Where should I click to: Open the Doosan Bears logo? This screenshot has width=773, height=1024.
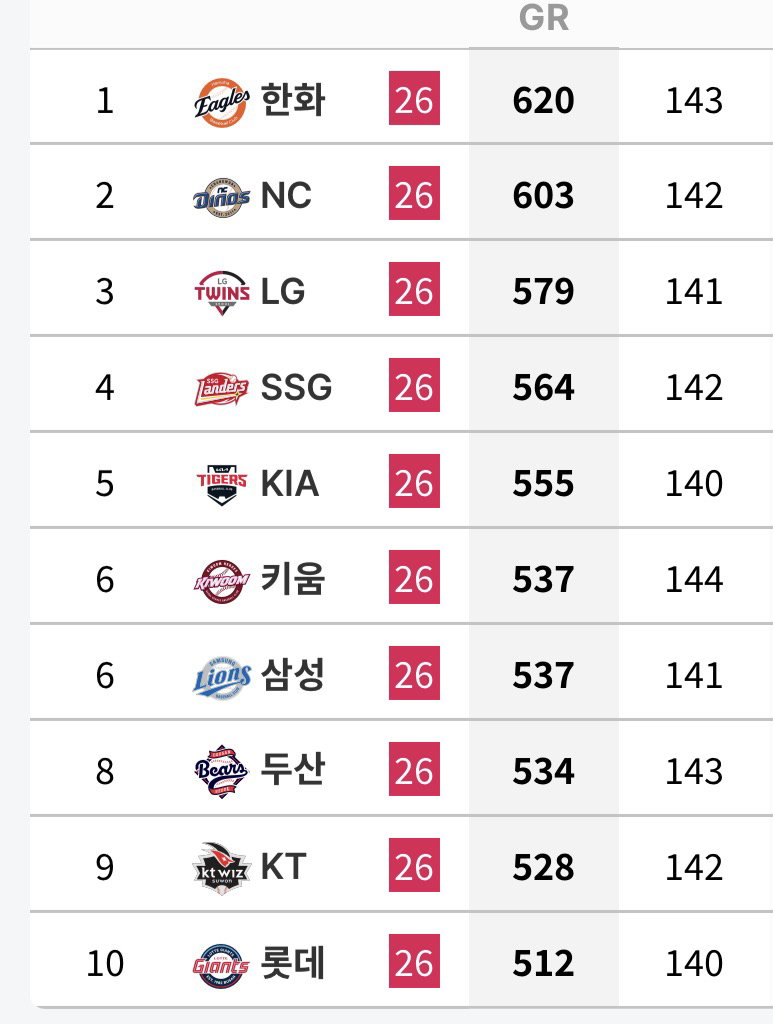[x=221, y=772]
